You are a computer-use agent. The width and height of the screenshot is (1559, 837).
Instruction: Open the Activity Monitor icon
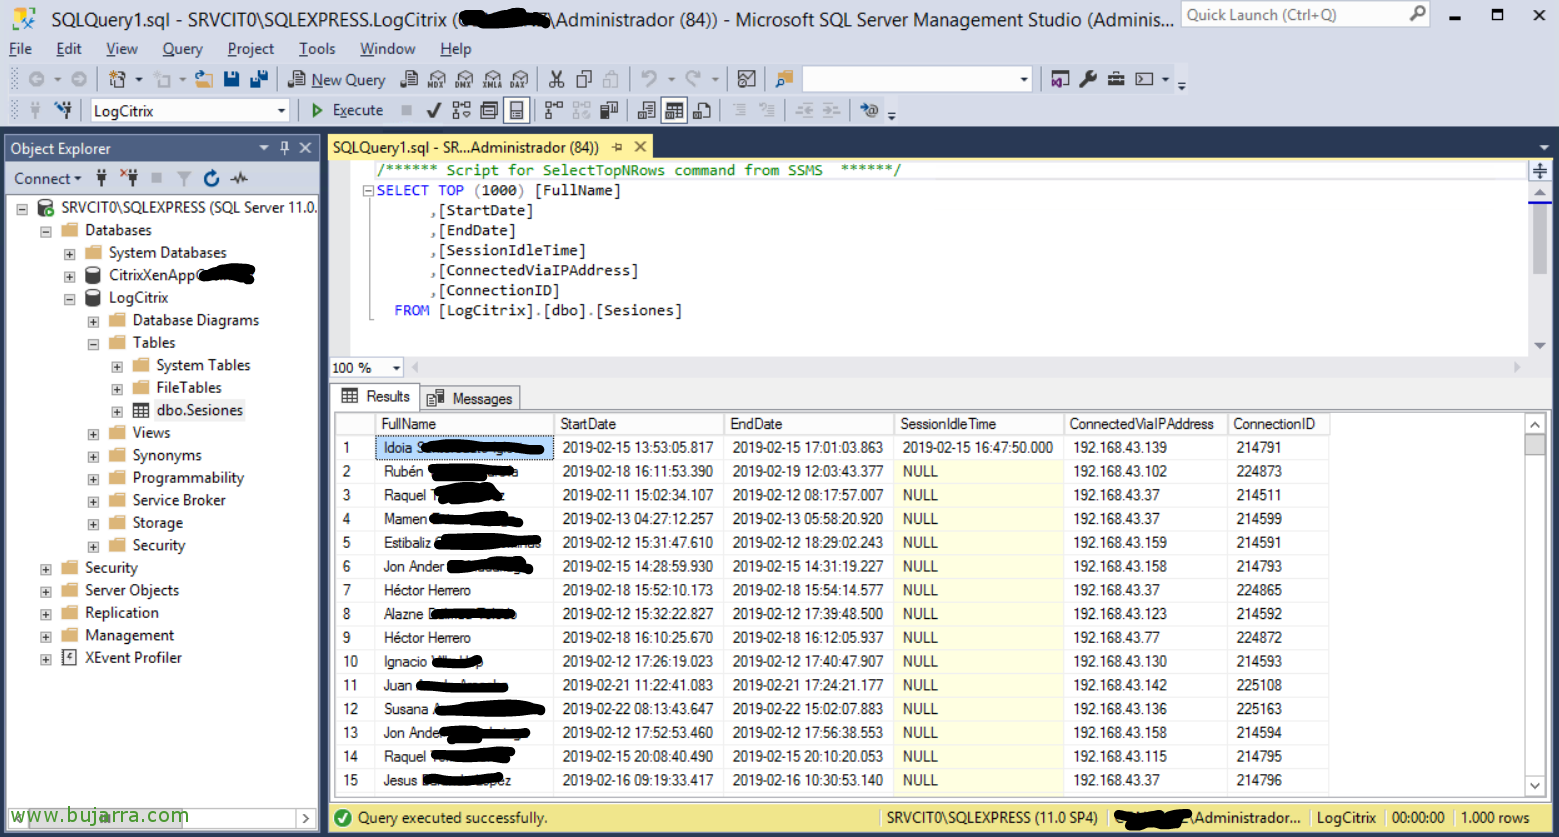coord(746,79)
